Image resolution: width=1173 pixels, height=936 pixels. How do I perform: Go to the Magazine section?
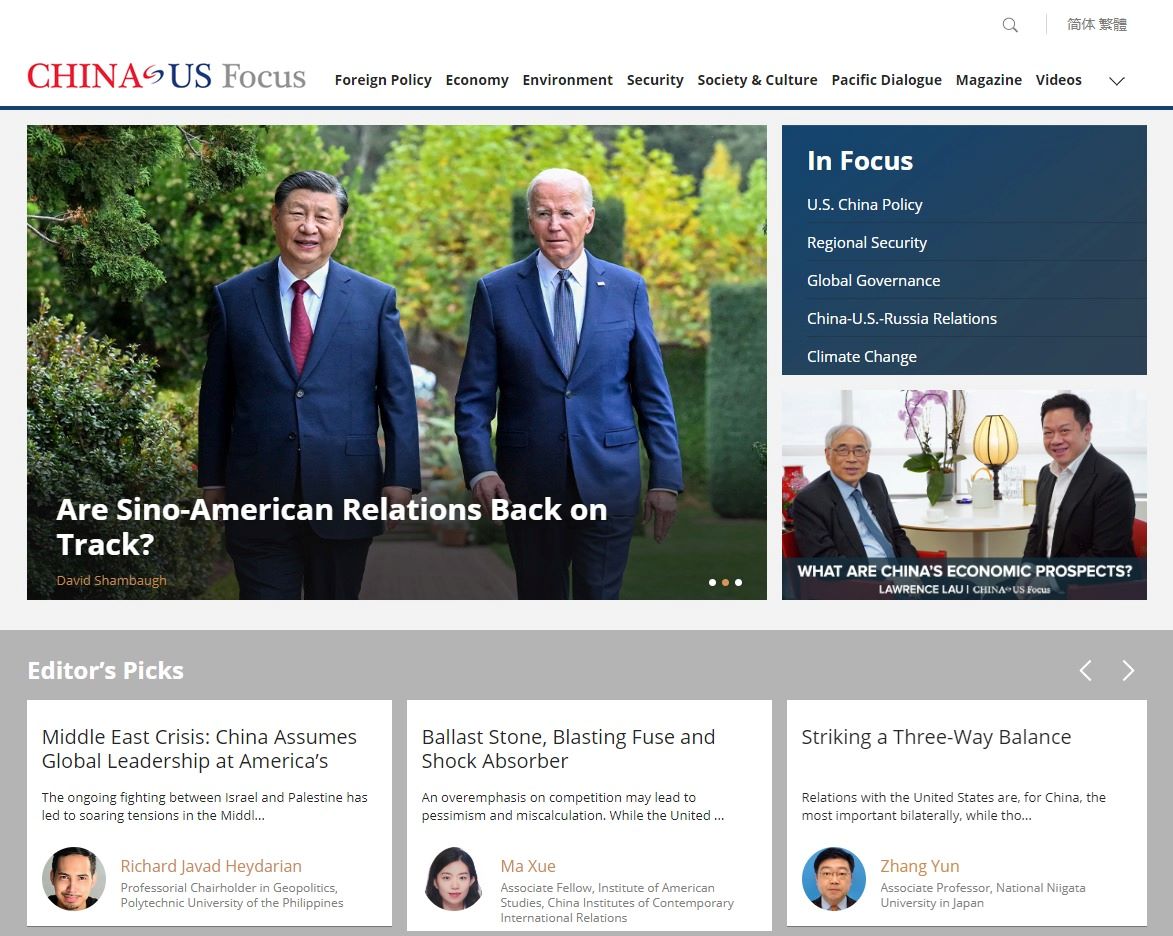click(988, 80)
